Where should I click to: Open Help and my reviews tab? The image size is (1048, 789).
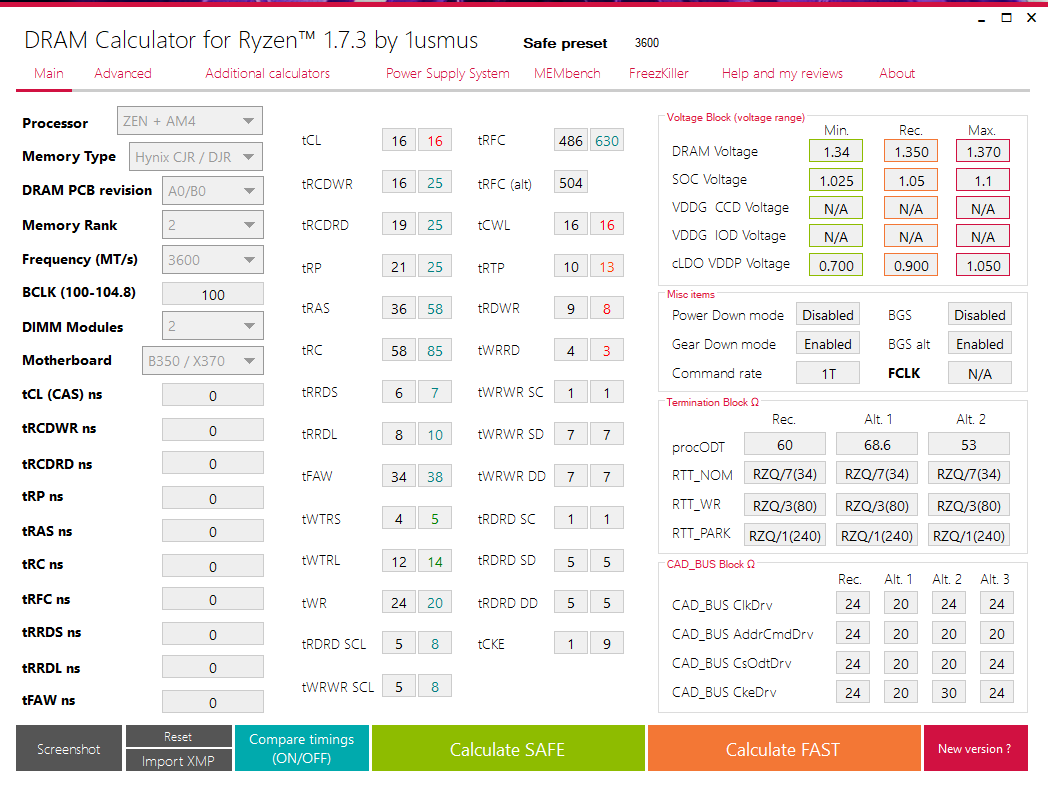[782, 74]
